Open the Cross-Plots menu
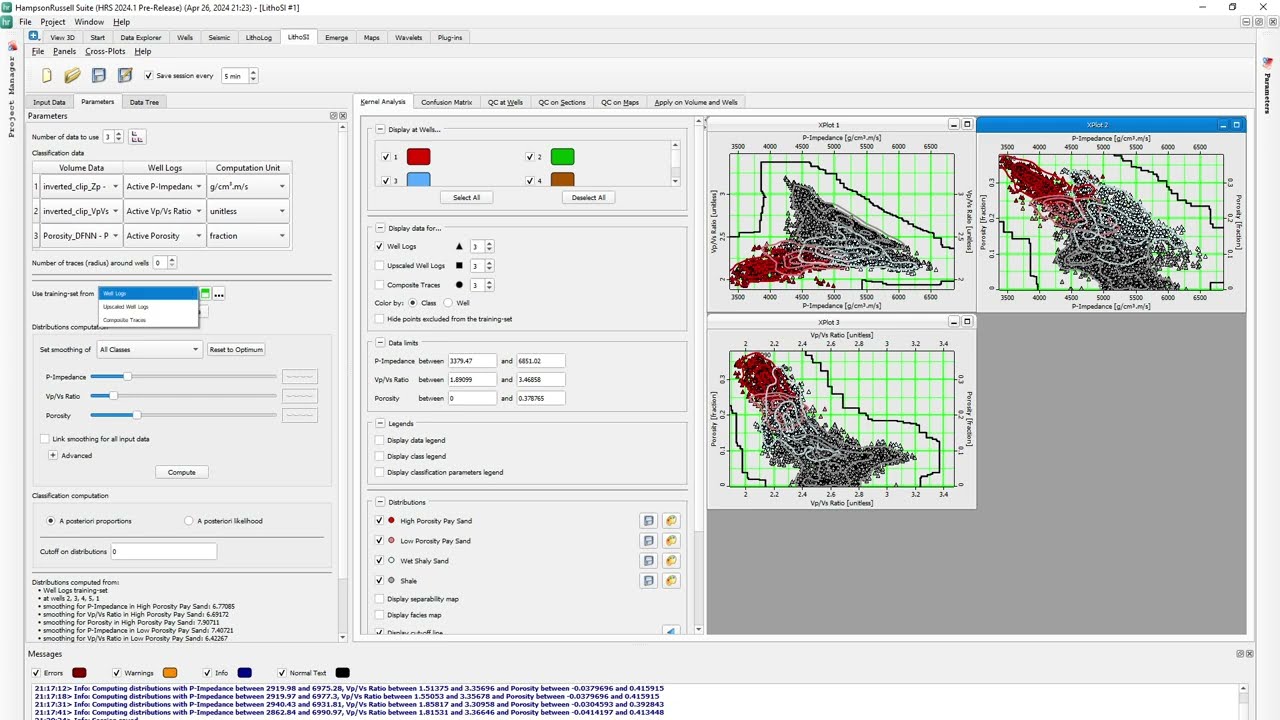This screenshot has width=1280, height=720. coord(105,51)
